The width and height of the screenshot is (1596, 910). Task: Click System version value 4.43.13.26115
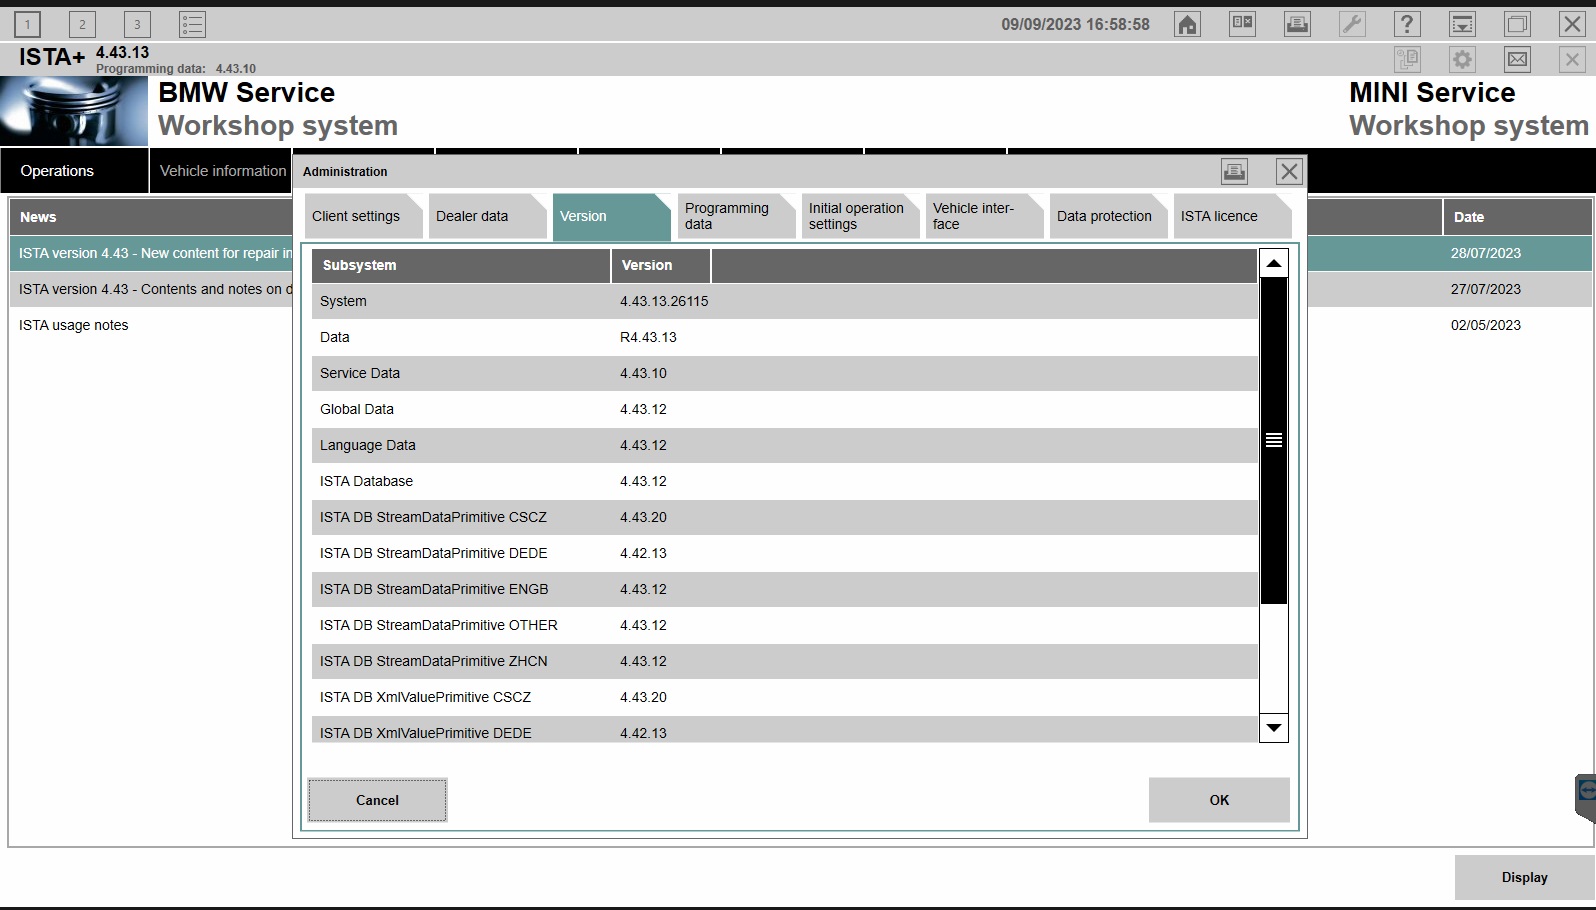(664, 301)
